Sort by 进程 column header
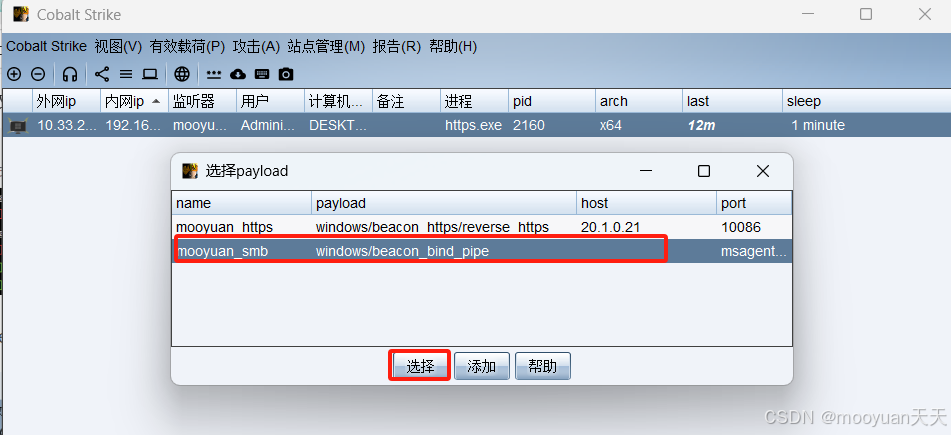 474,101
